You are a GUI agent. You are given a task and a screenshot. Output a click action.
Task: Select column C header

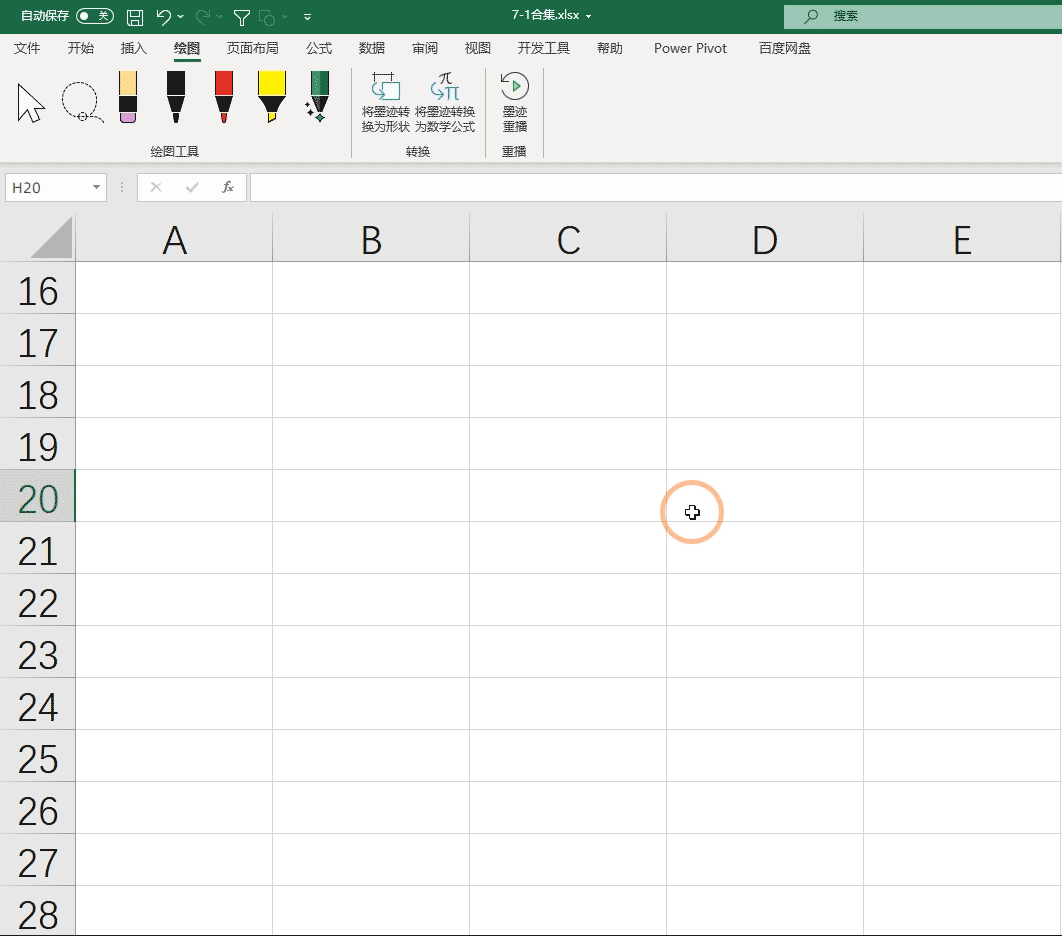[x=568, y=240]
